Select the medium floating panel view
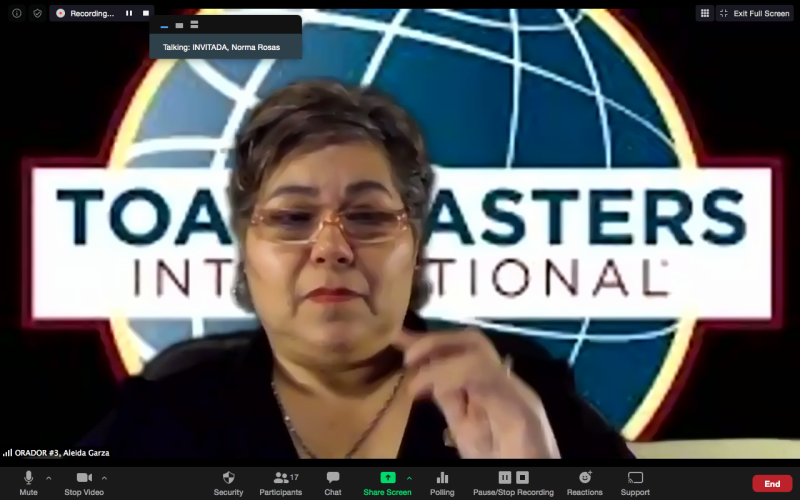Screen dimensions: 800x500 pyautogui.click(x=179, y=25)
